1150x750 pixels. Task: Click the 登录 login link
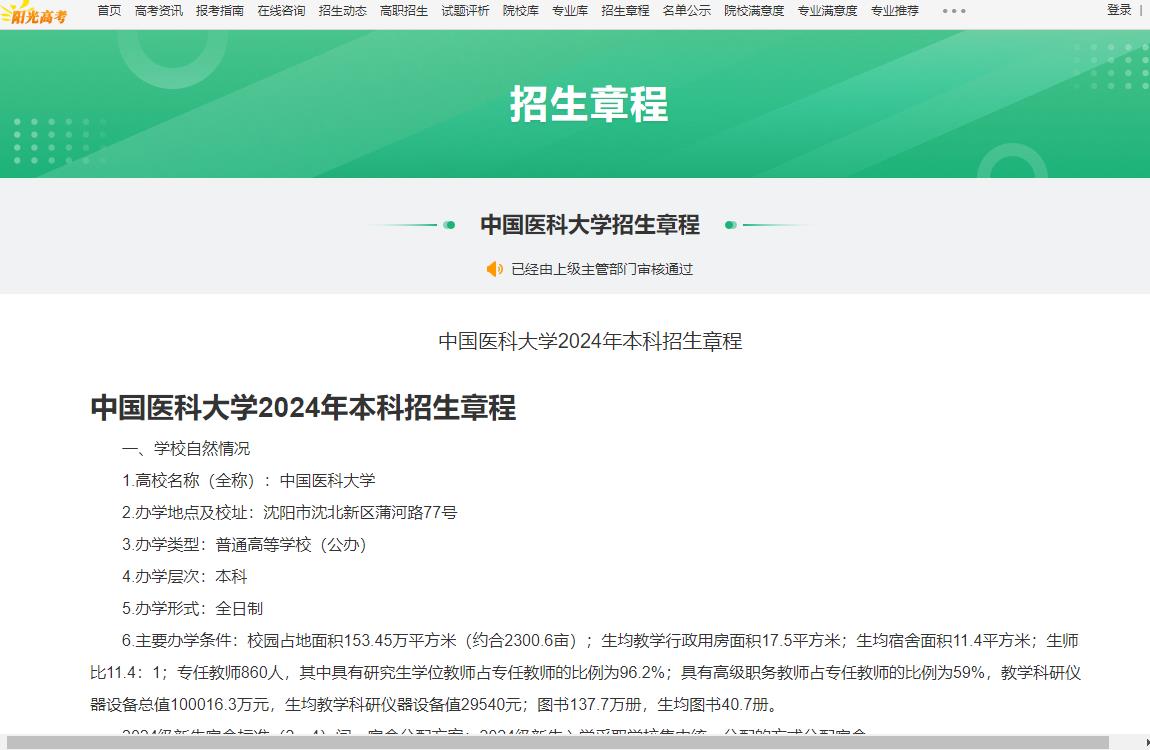tap(1119, 10)
